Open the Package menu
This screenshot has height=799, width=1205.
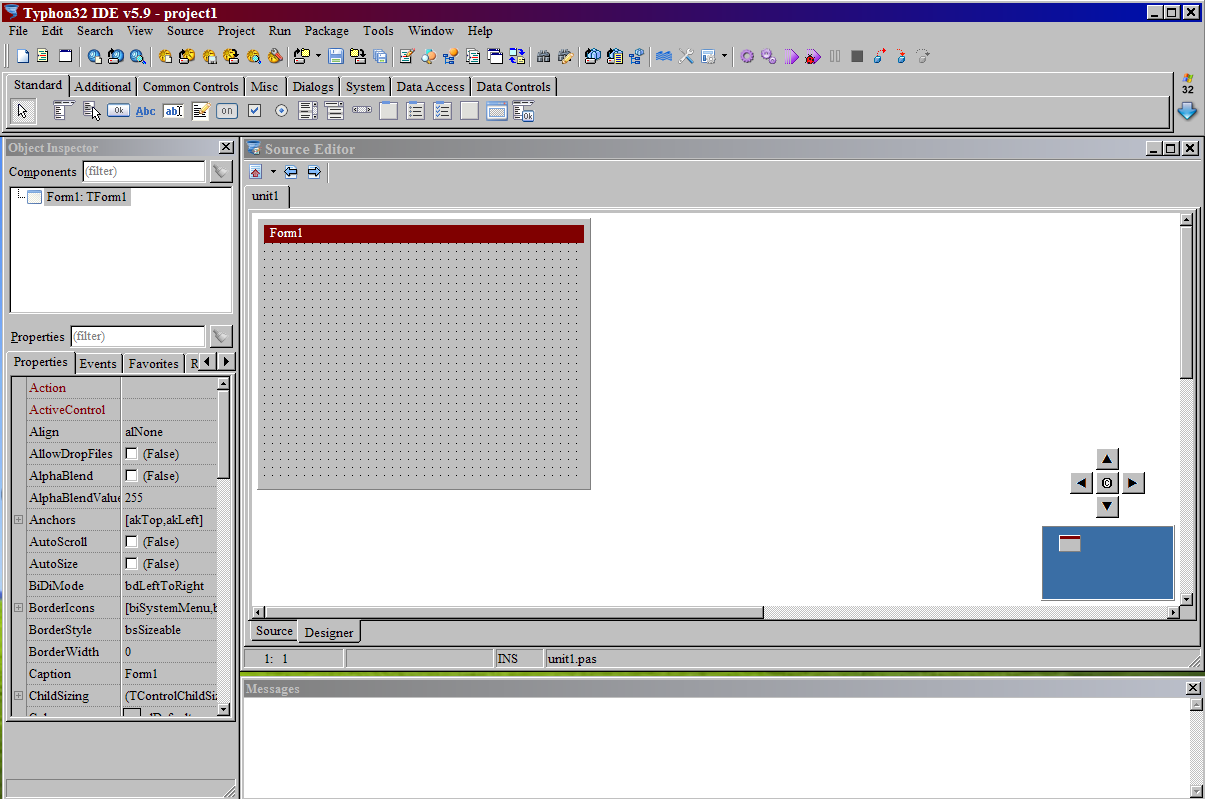[x=327, y=31]
